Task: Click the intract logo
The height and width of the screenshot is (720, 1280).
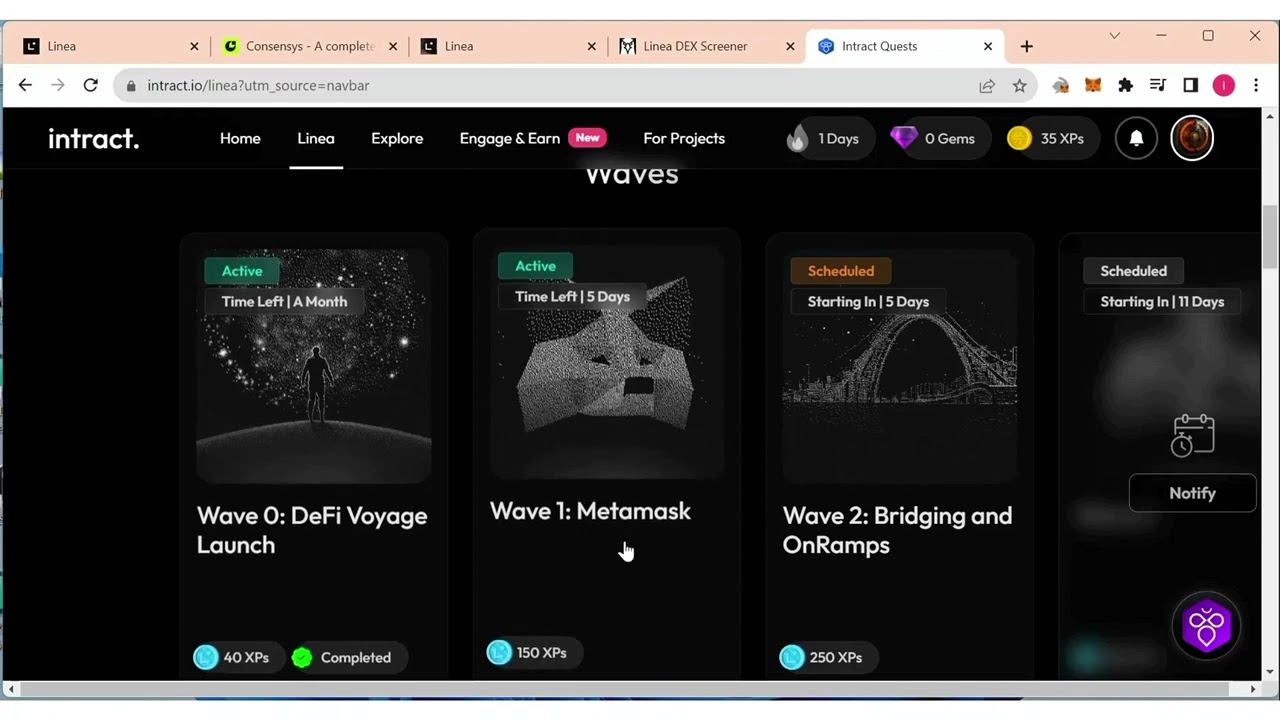Action: point(94,139)
